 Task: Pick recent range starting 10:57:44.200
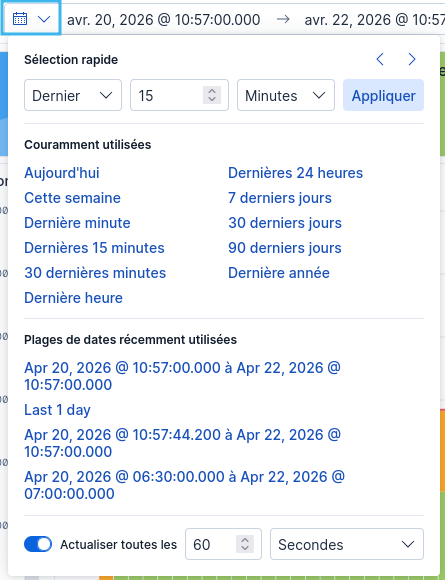(182, 443)
